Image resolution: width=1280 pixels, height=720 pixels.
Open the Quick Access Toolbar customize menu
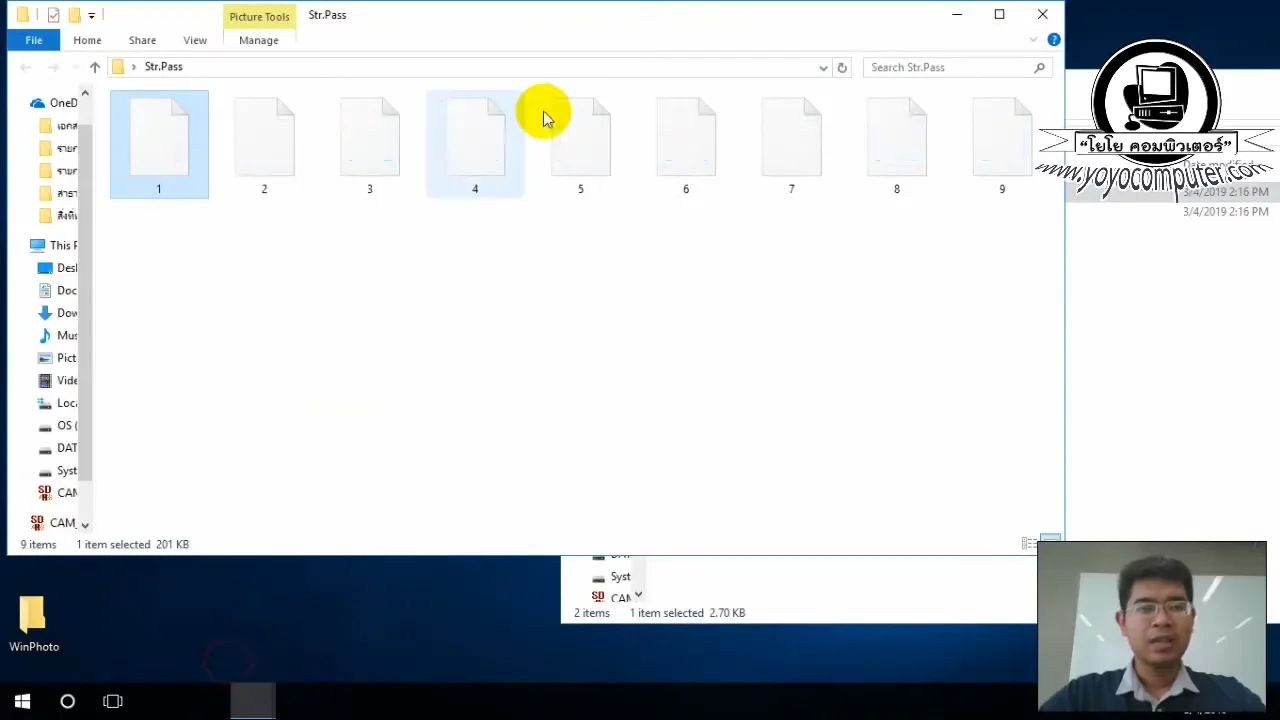pyautogui.click(x=91, y=15)
